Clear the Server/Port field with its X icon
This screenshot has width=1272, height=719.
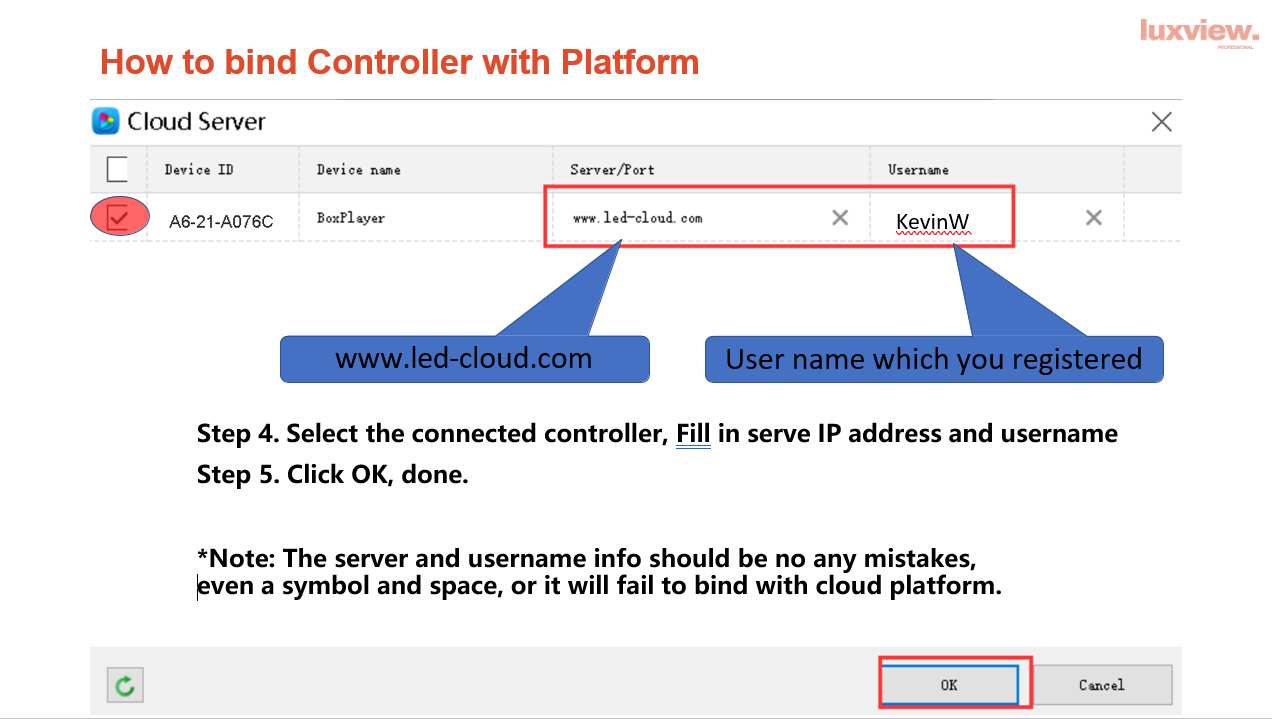click(840, 218)
